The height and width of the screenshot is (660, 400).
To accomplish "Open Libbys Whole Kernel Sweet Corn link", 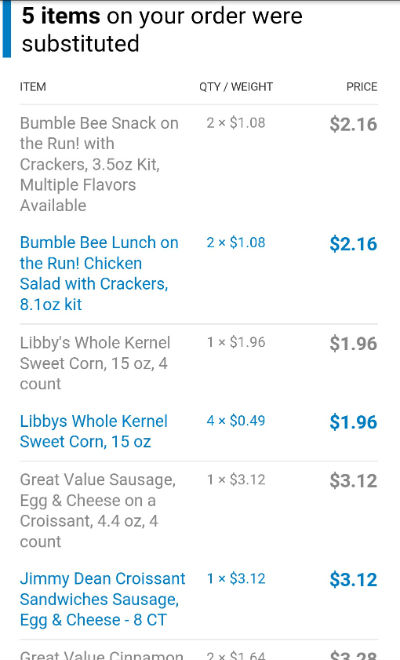I will point(93,431).
